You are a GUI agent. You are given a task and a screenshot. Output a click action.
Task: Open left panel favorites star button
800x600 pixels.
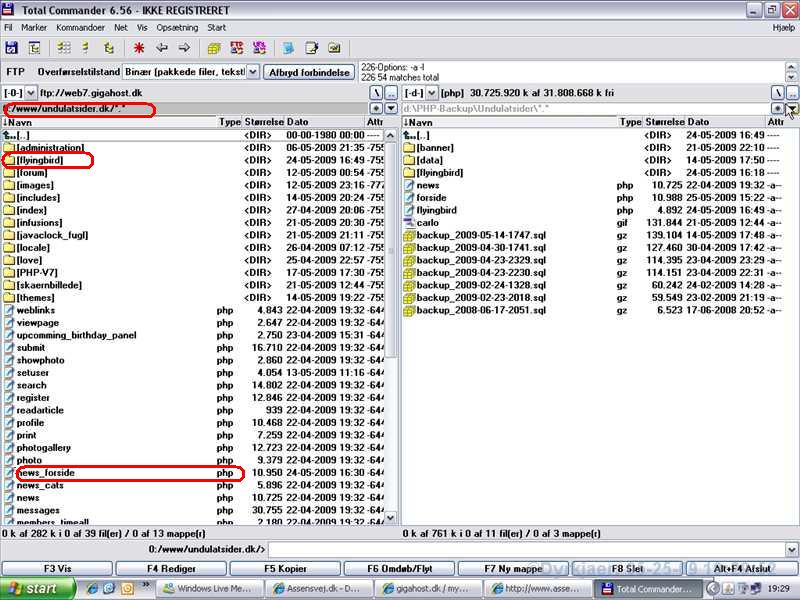[x=376, y=109]
